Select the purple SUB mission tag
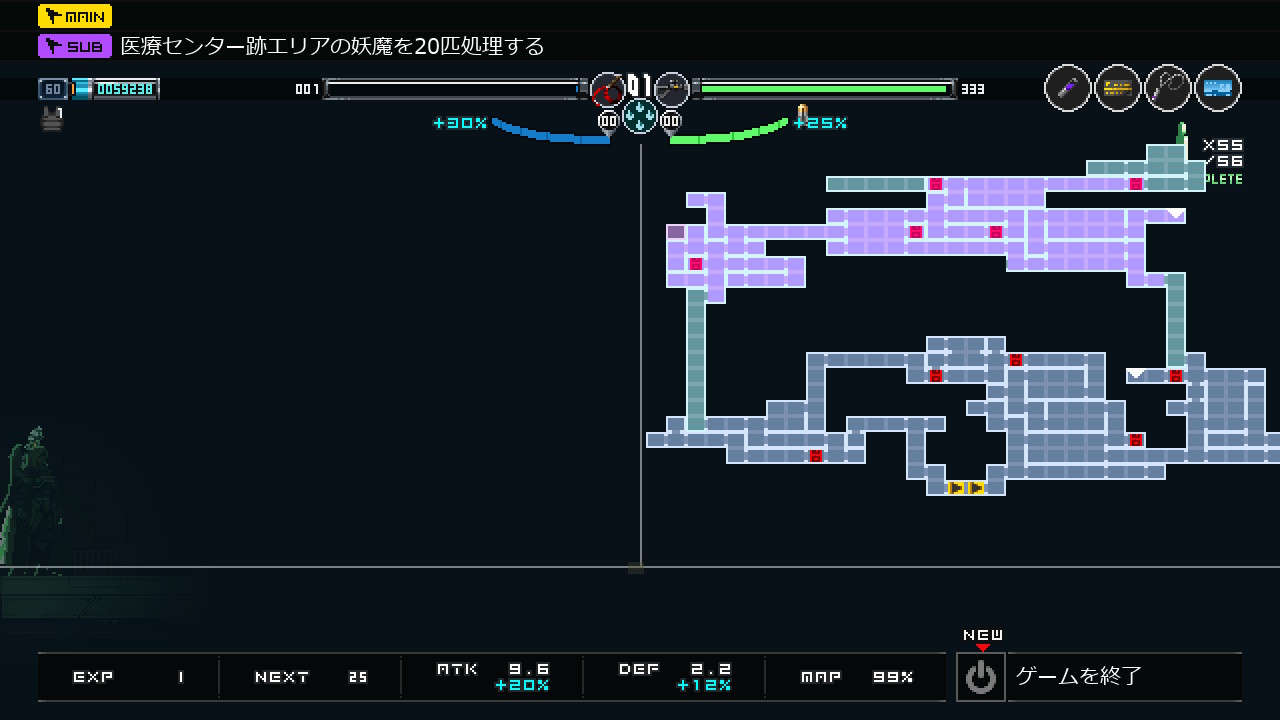Image resolution: width=1280 pixels, height=720 pixels. coord(75,46)
